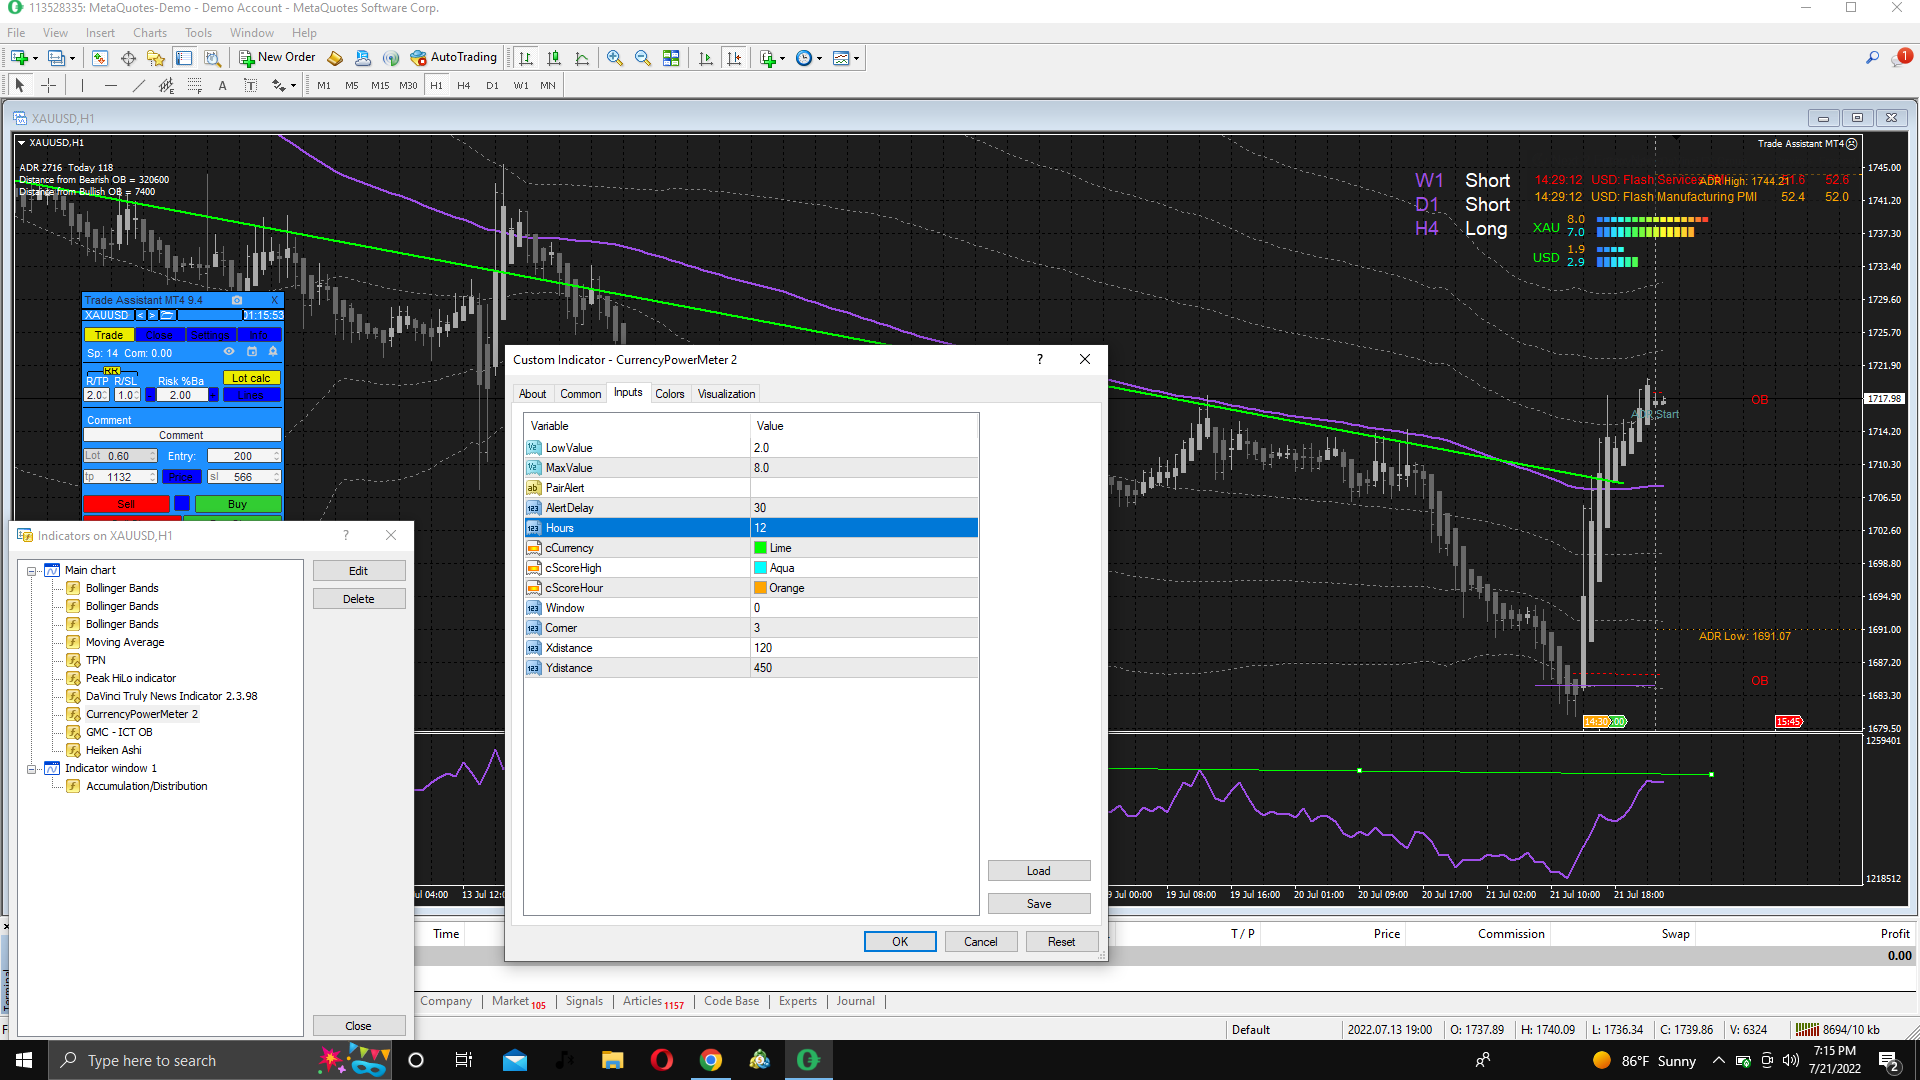Screen dimensions: 1920x1080
Task: Open the Charts menu
Action: click(x=149, y=33)
